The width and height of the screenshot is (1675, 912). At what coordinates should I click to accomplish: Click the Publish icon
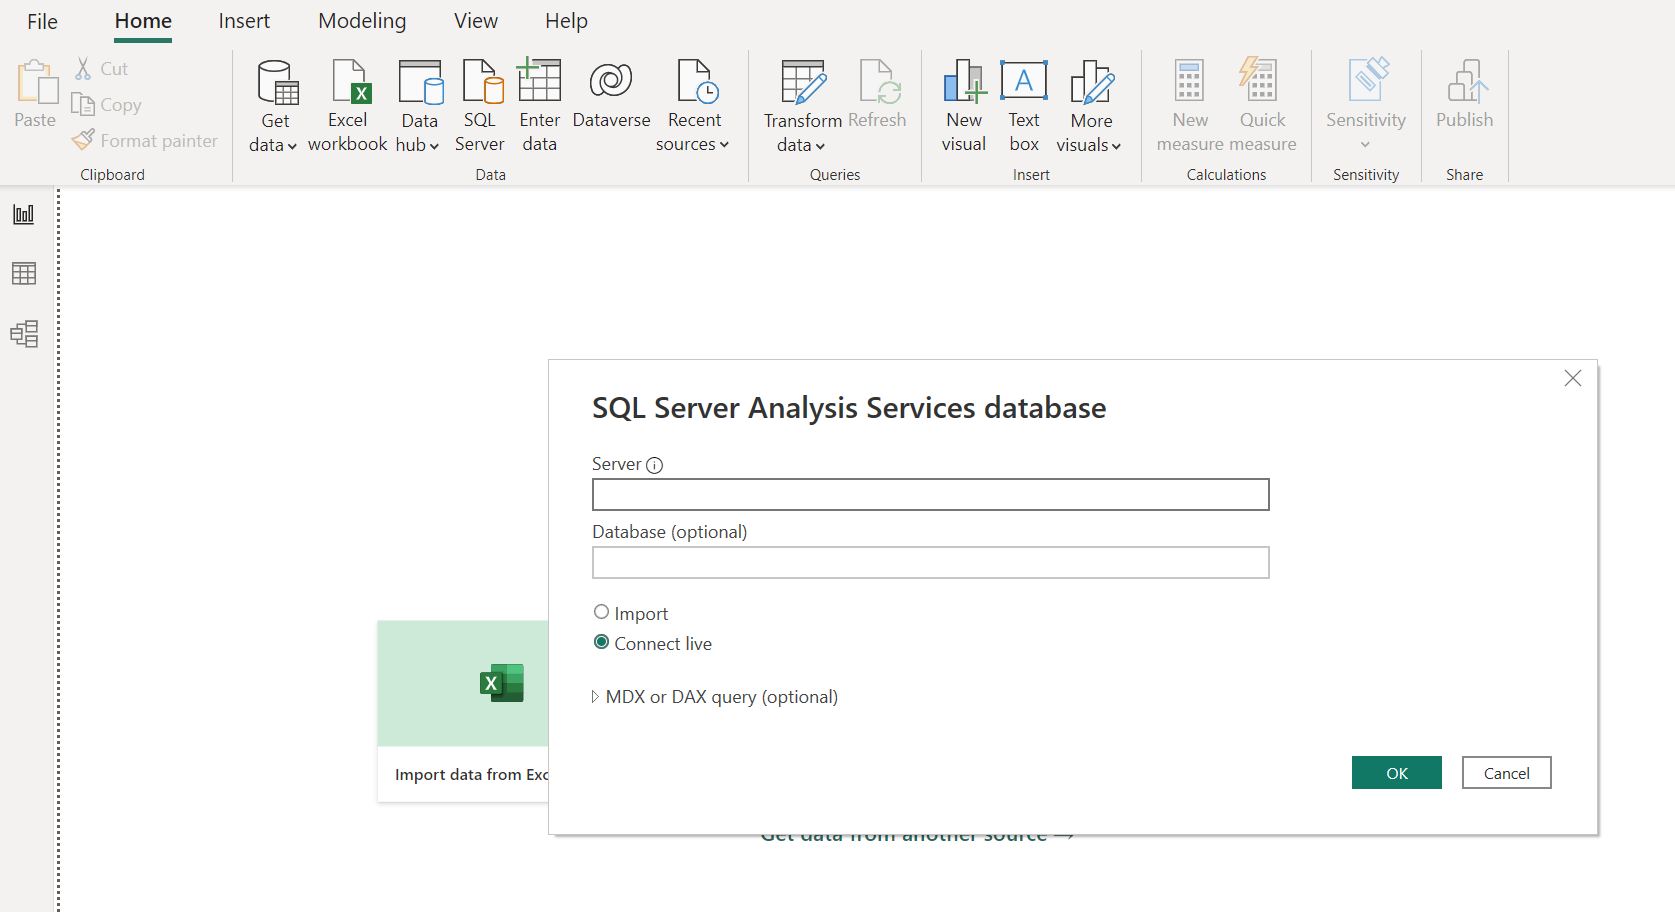pyautogui.click(x=1467, y=81)
